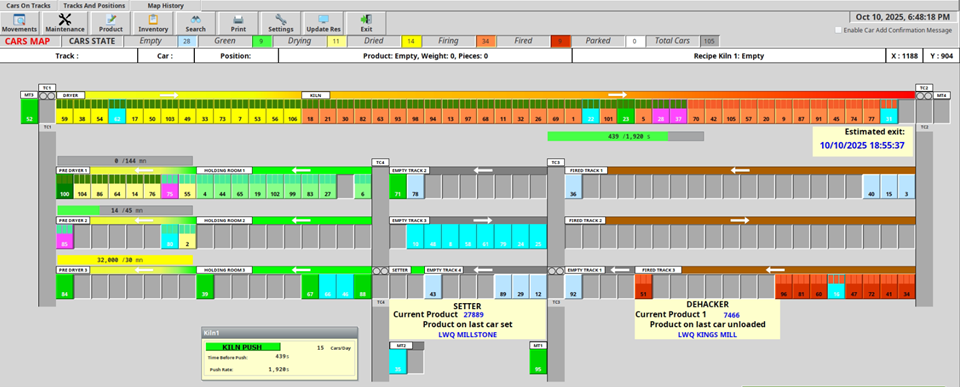The width and height of the screenshot is (960, 387).
Task: Select car 106 at the dryer end
Action: (x=292, y=111)
